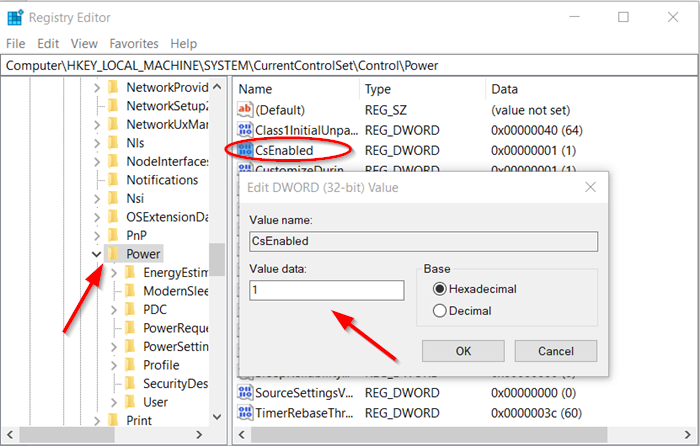Viewport: 700px width, 446px height.
Task: Close the Edit DWORD dialog with X
Action: (x=590, y=187)
